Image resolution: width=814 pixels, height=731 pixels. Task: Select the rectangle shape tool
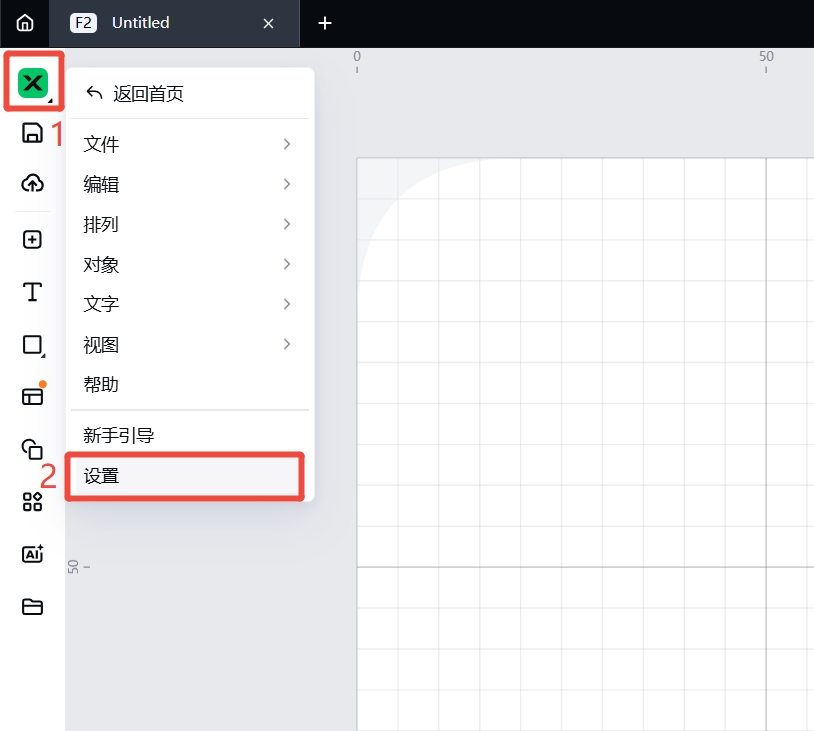pos(33,345)
